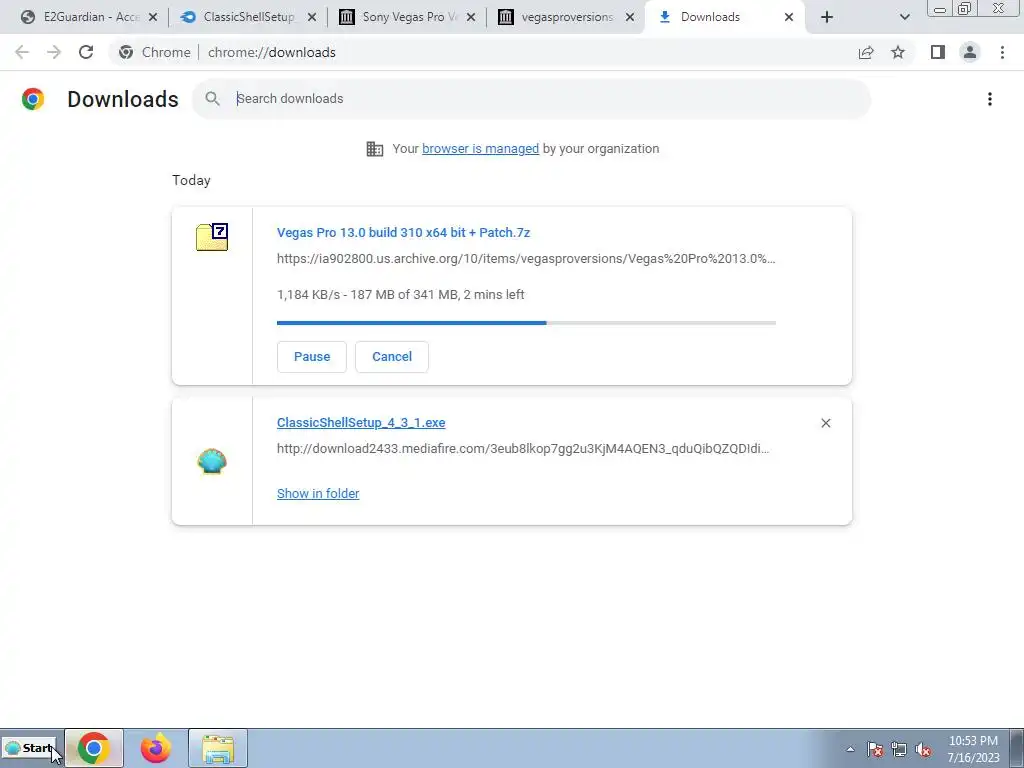Click the search magnifier icon

coord(212,99)
